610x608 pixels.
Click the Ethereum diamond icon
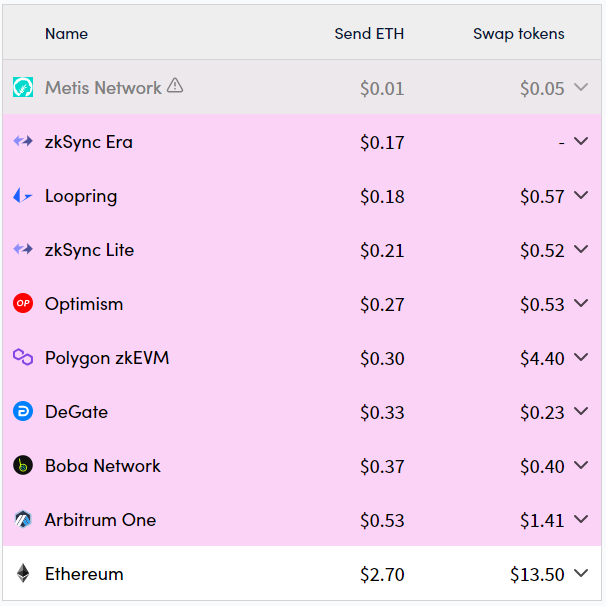tap(23, 573)
